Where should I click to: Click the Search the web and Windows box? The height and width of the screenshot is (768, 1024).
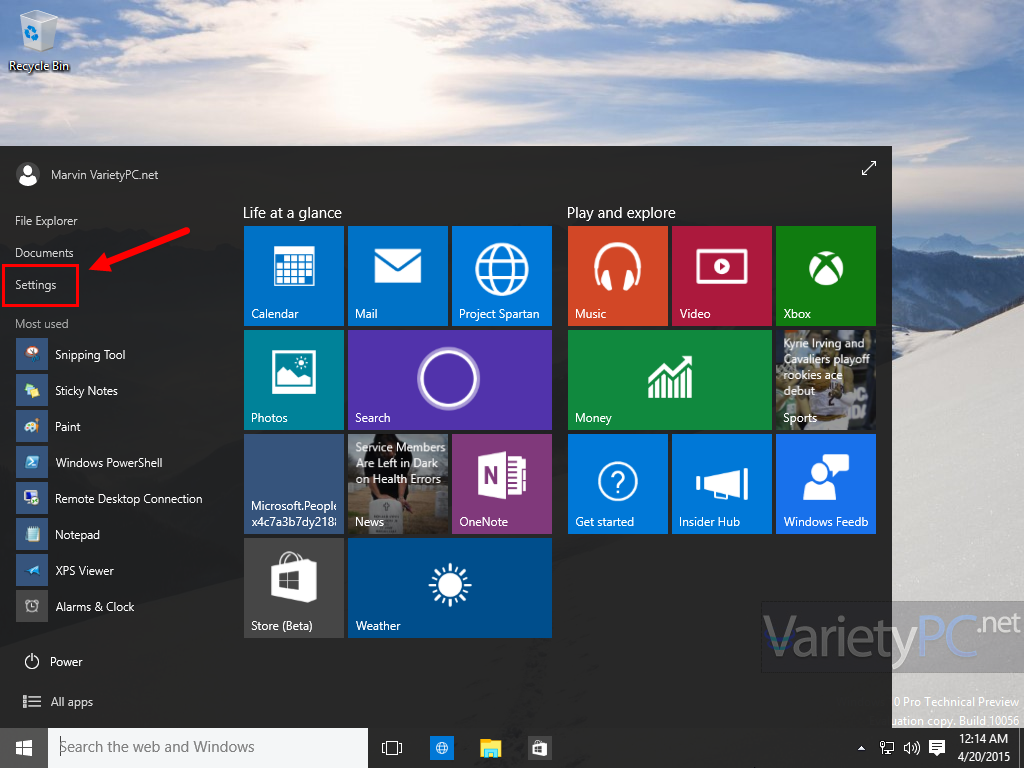click(208, 748)
